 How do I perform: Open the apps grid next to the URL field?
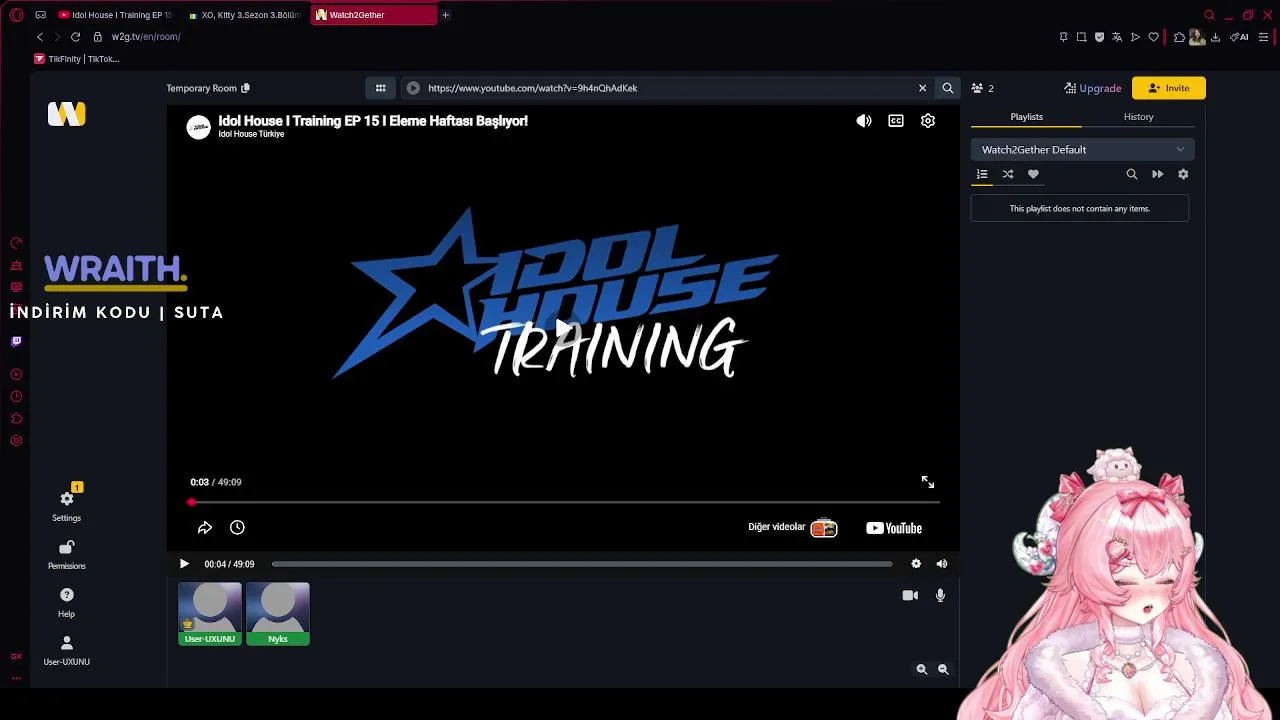coord(380,88)
